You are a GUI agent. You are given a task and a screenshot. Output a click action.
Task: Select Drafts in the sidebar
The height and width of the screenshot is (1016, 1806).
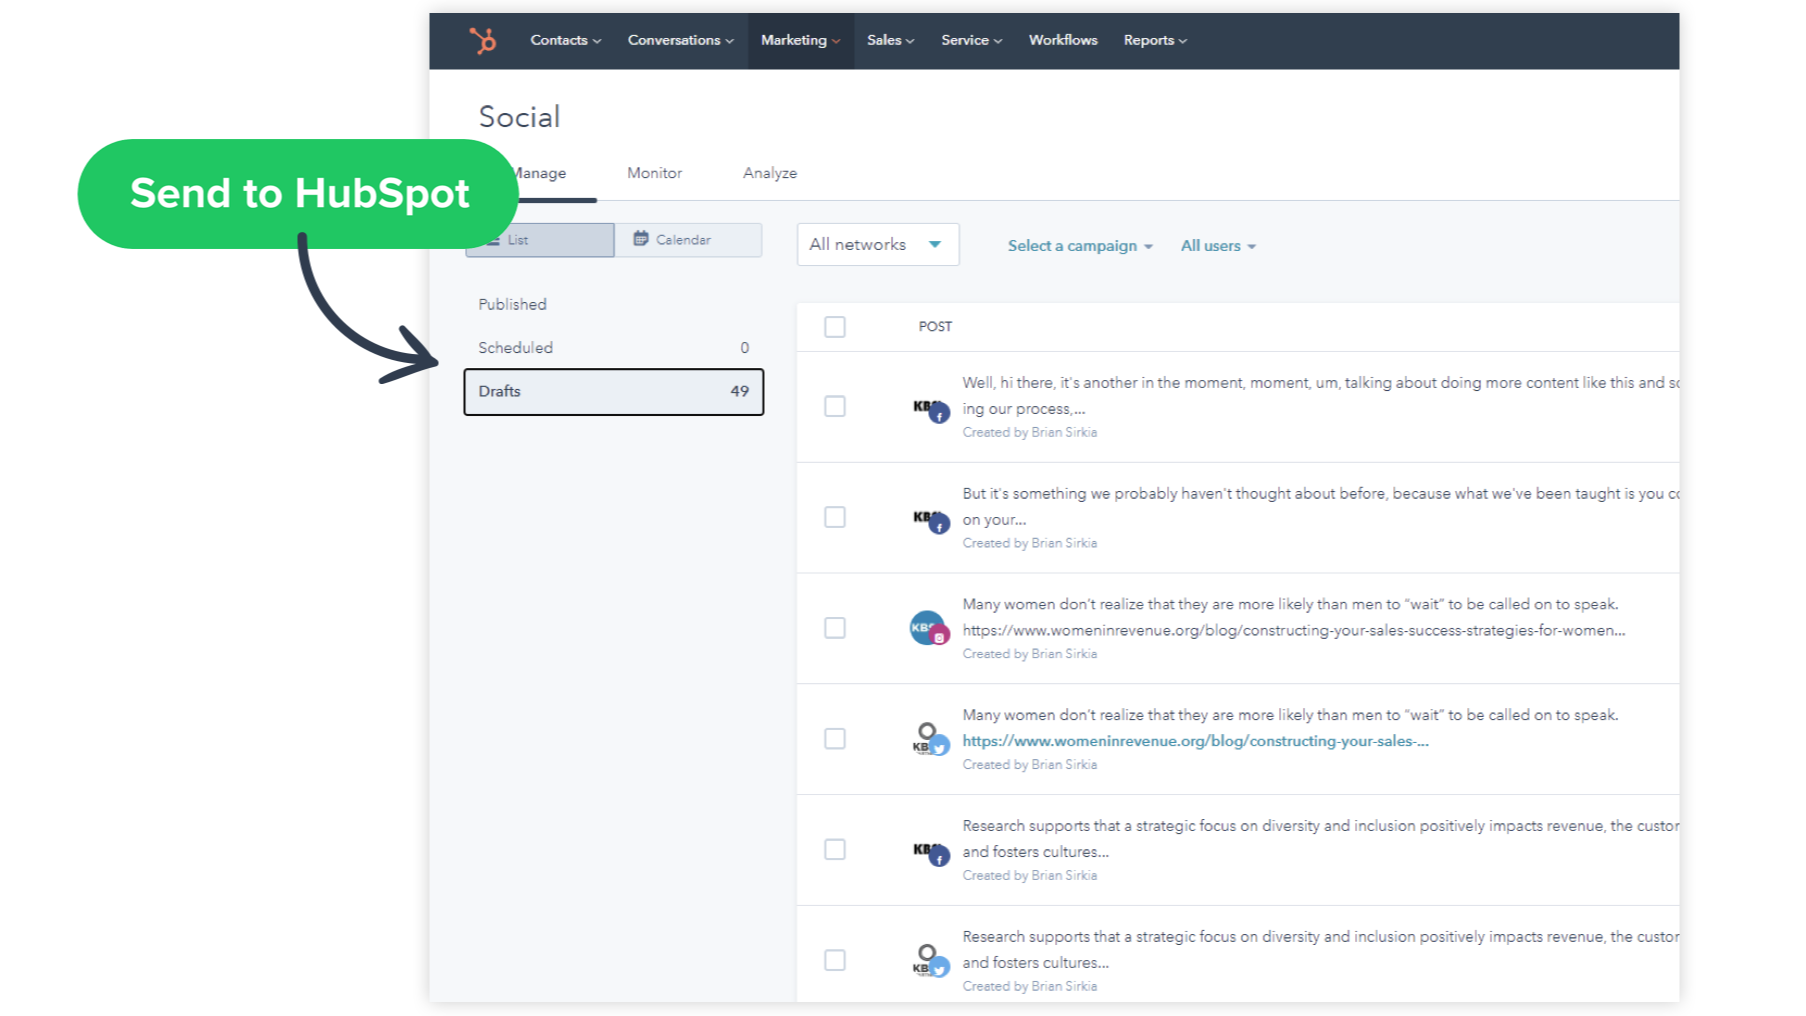pos(613,391)
